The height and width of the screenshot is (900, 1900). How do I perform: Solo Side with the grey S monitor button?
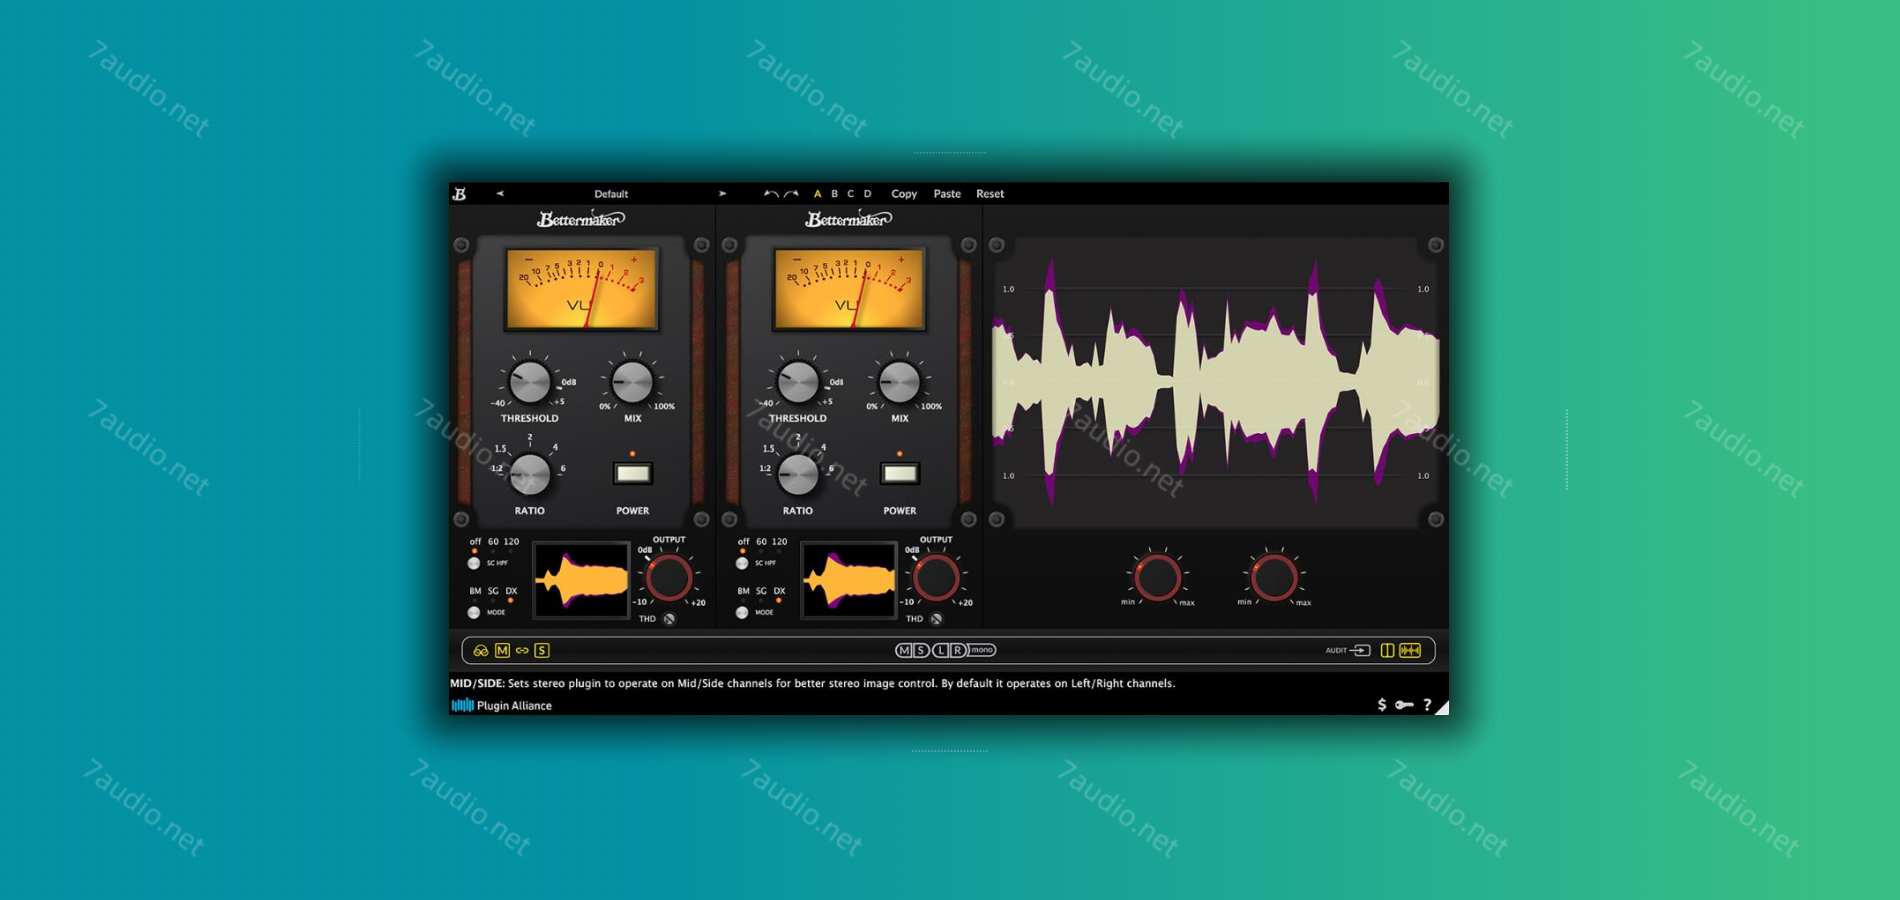(x=921, y=650)
